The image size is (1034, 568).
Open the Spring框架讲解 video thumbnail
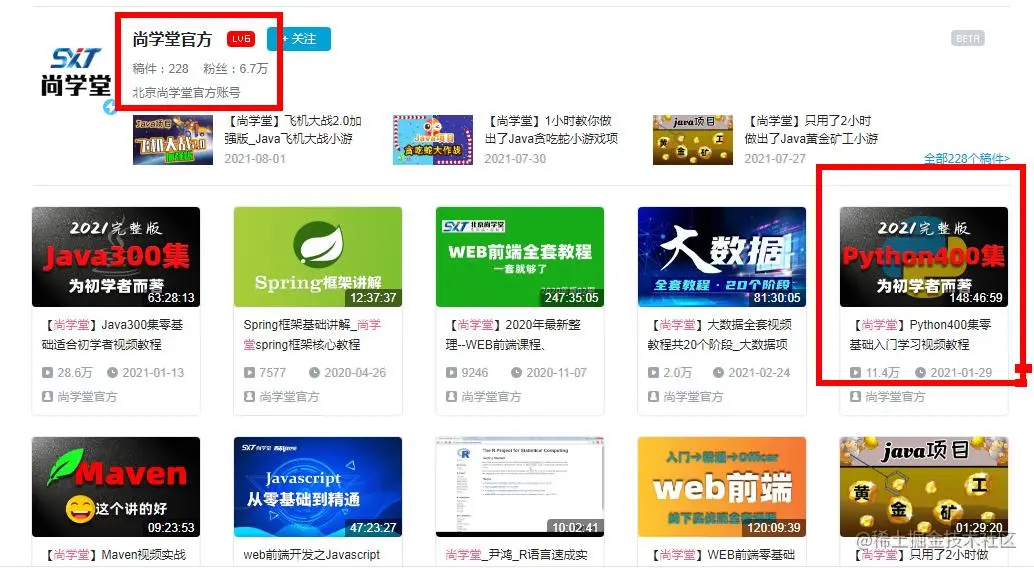[x=318, y=257]
